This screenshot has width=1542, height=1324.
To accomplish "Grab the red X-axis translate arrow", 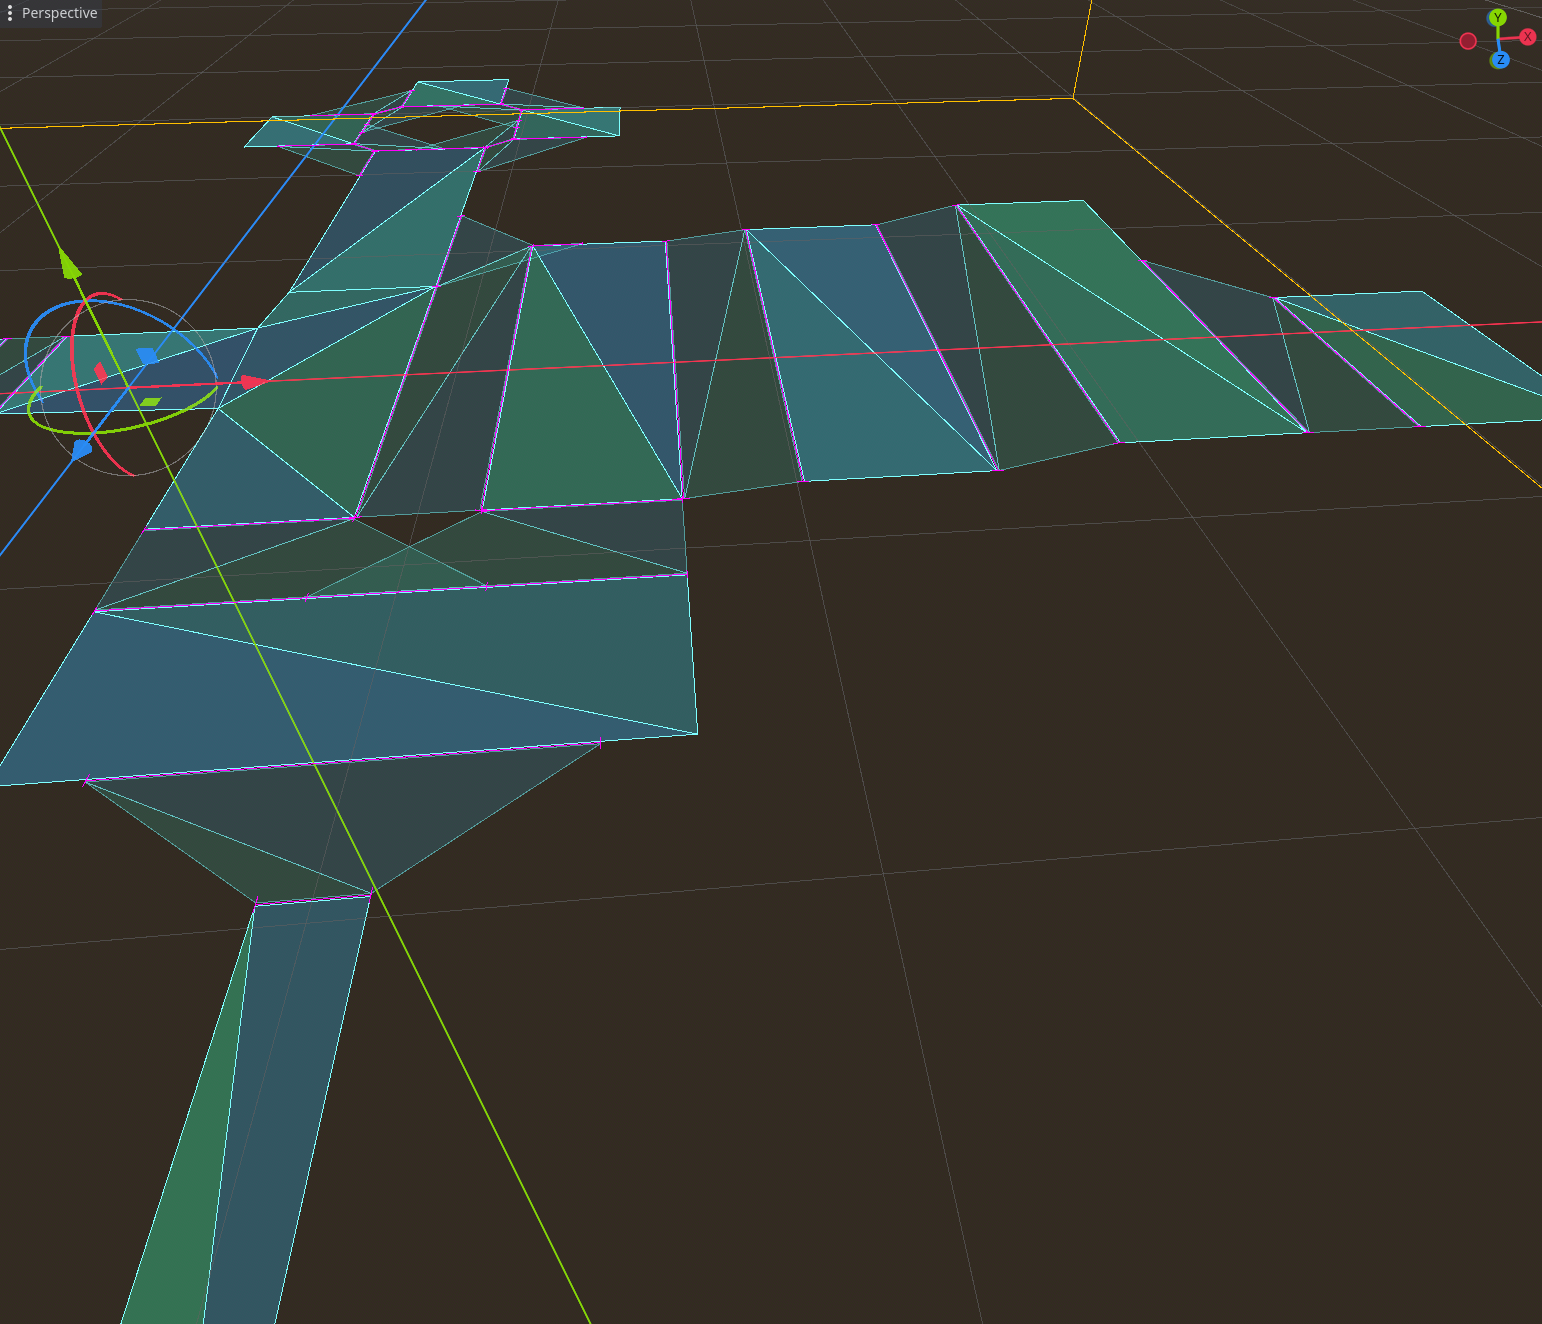I will click(253, 382).
